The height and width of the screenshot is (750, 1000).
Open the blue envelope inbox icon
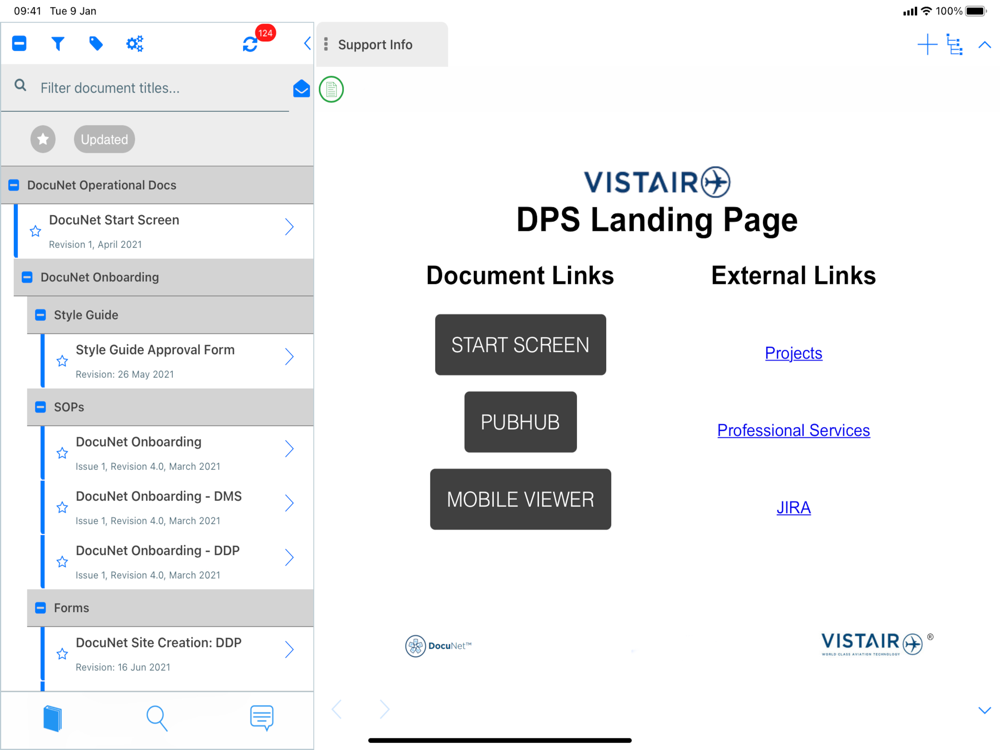302,89
